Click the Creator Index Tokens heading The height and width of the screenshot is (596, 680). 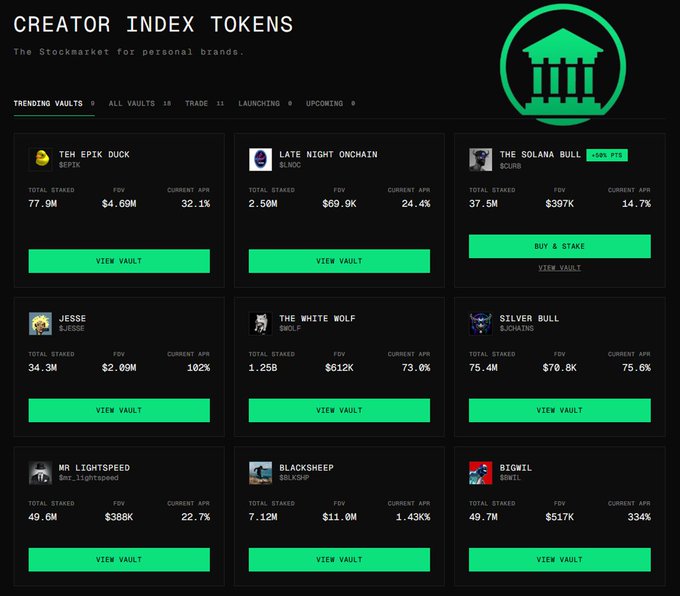153,24
